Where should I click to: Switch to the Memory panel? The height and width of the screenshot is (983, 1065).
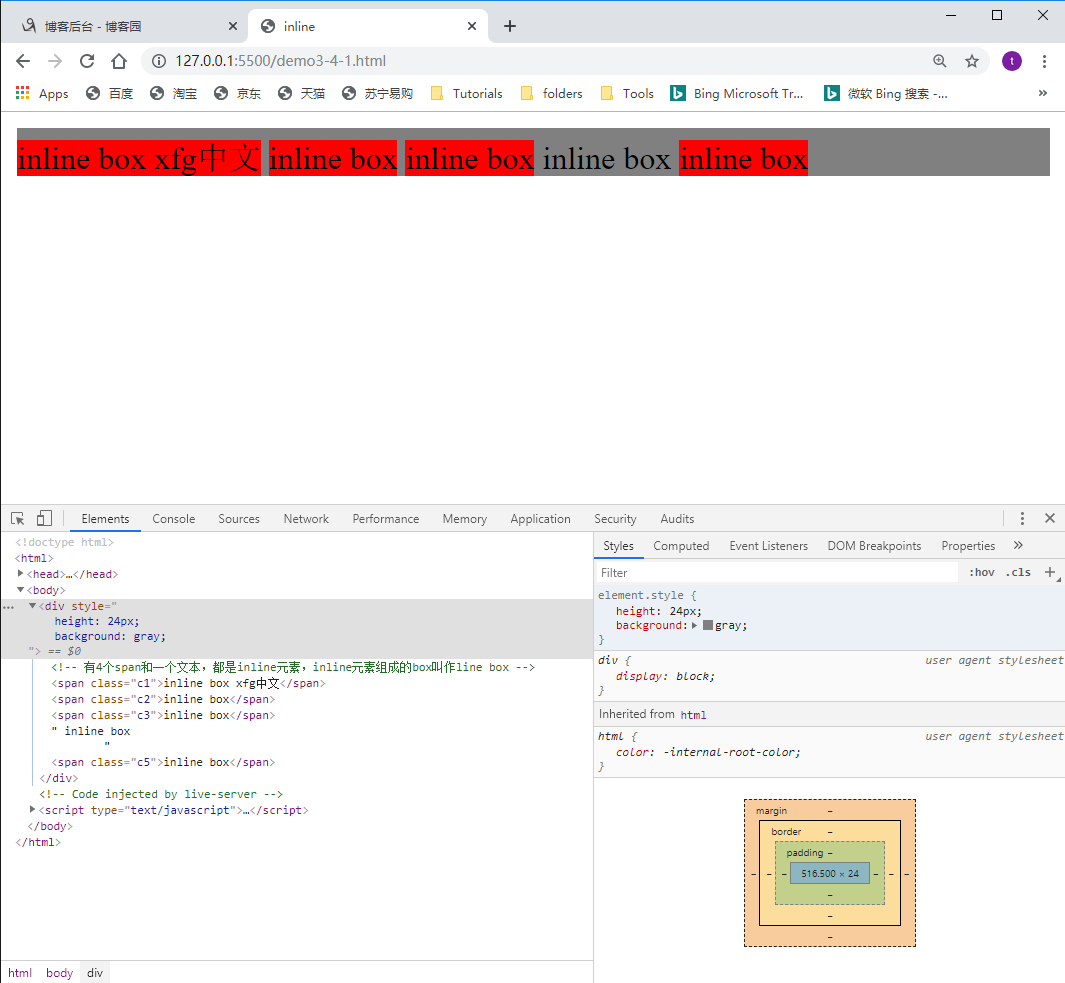pos(465,519)
